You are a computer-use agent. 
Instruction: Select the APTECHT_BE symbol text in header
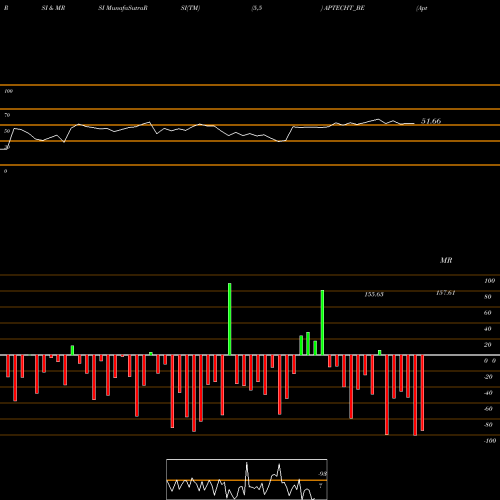[344, 8]
